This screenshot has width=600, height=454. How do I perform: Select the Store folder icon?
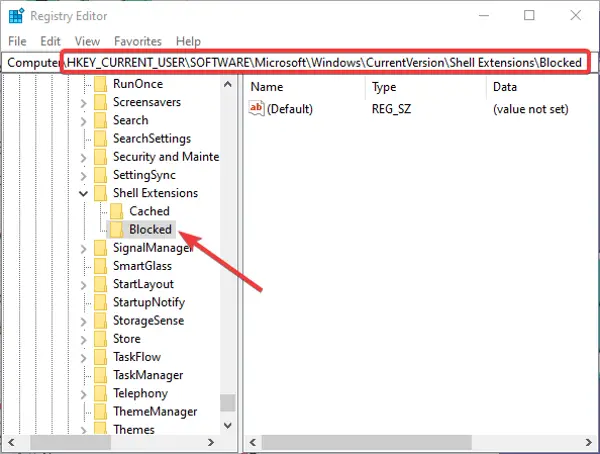pos(101,339)
